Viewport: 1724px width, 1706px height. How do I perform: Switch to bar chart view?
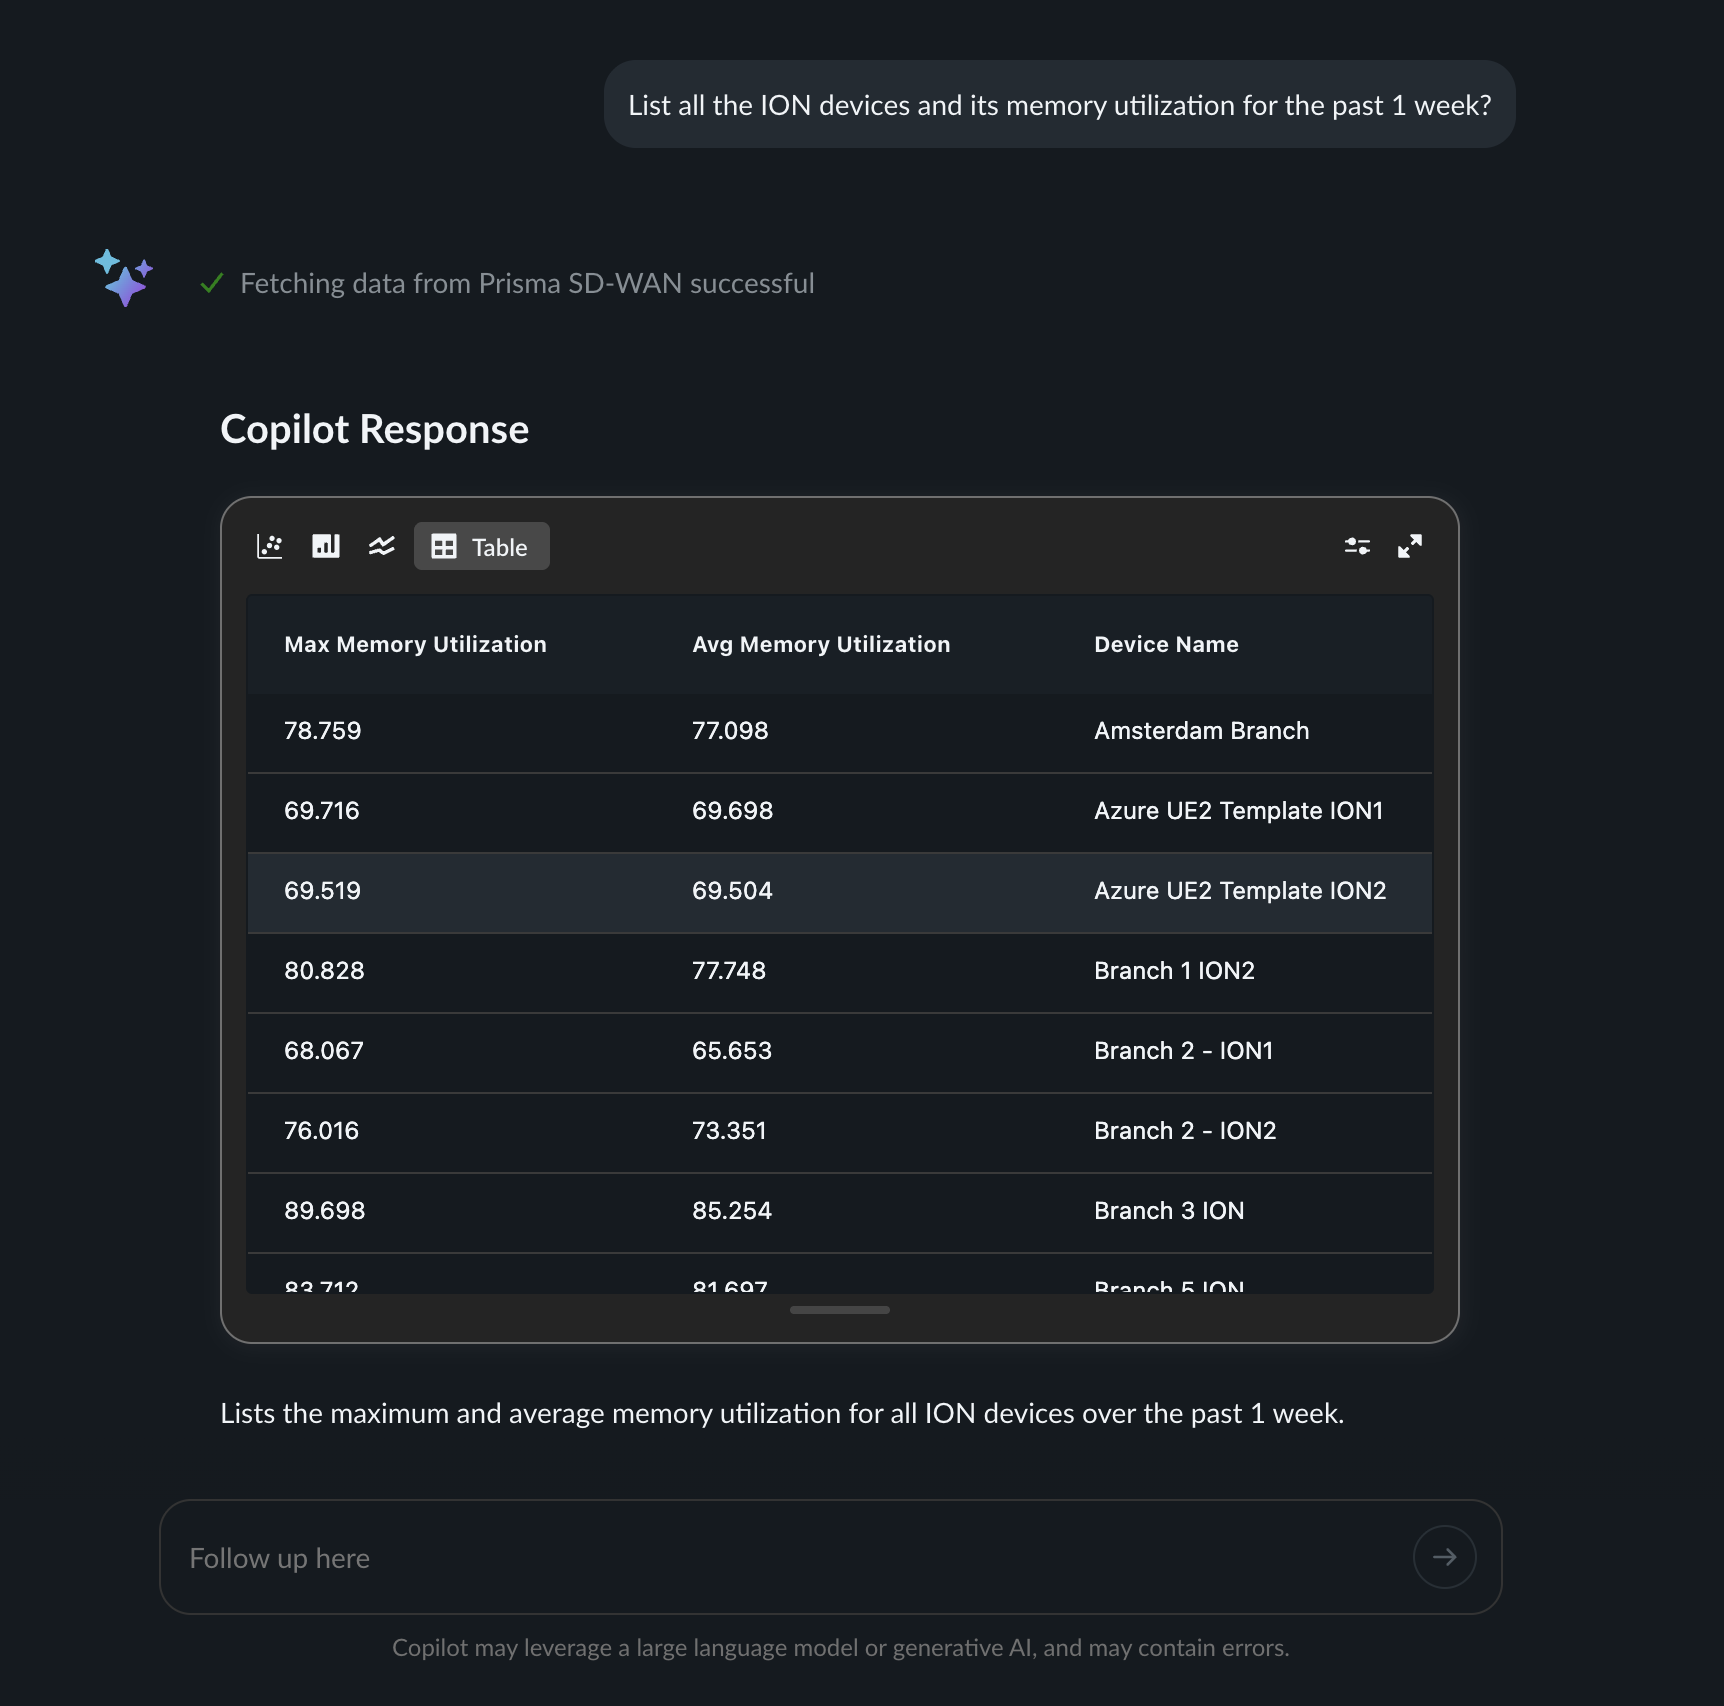(x=326, y=546)
